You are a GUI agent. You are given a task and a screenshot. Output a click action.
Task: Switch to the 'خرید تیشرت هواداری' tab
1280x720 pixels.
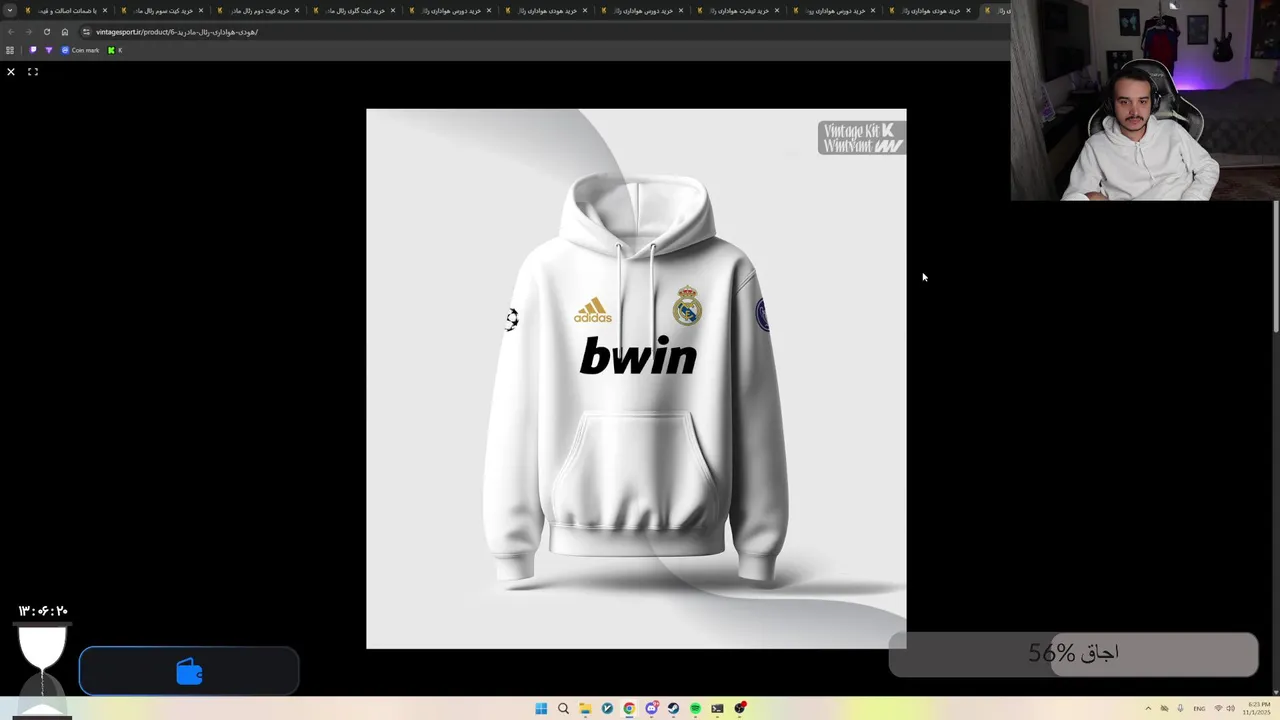[736, 11]
